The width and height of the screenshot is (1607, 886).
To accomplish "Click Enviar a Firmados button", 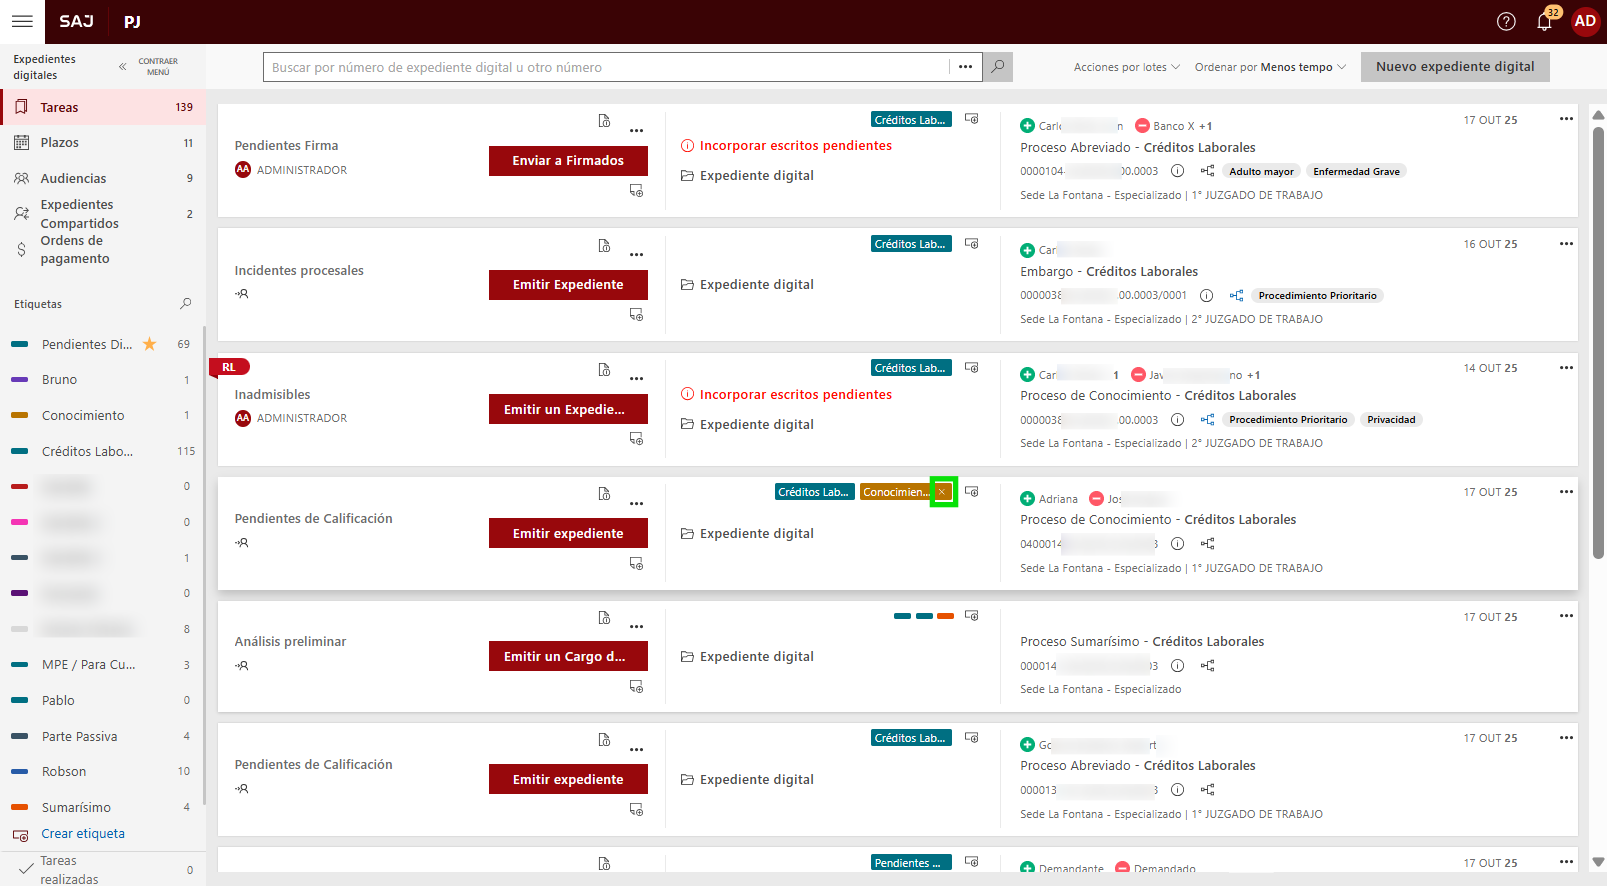I will tap(568, 161).
